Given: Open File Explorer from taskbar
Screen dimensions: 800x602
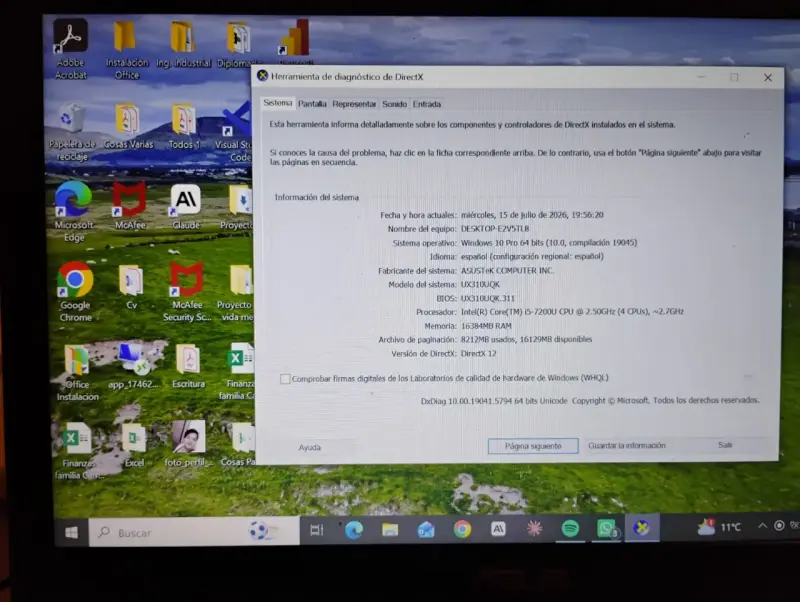Looking at the screenshot, I should 390,530.
